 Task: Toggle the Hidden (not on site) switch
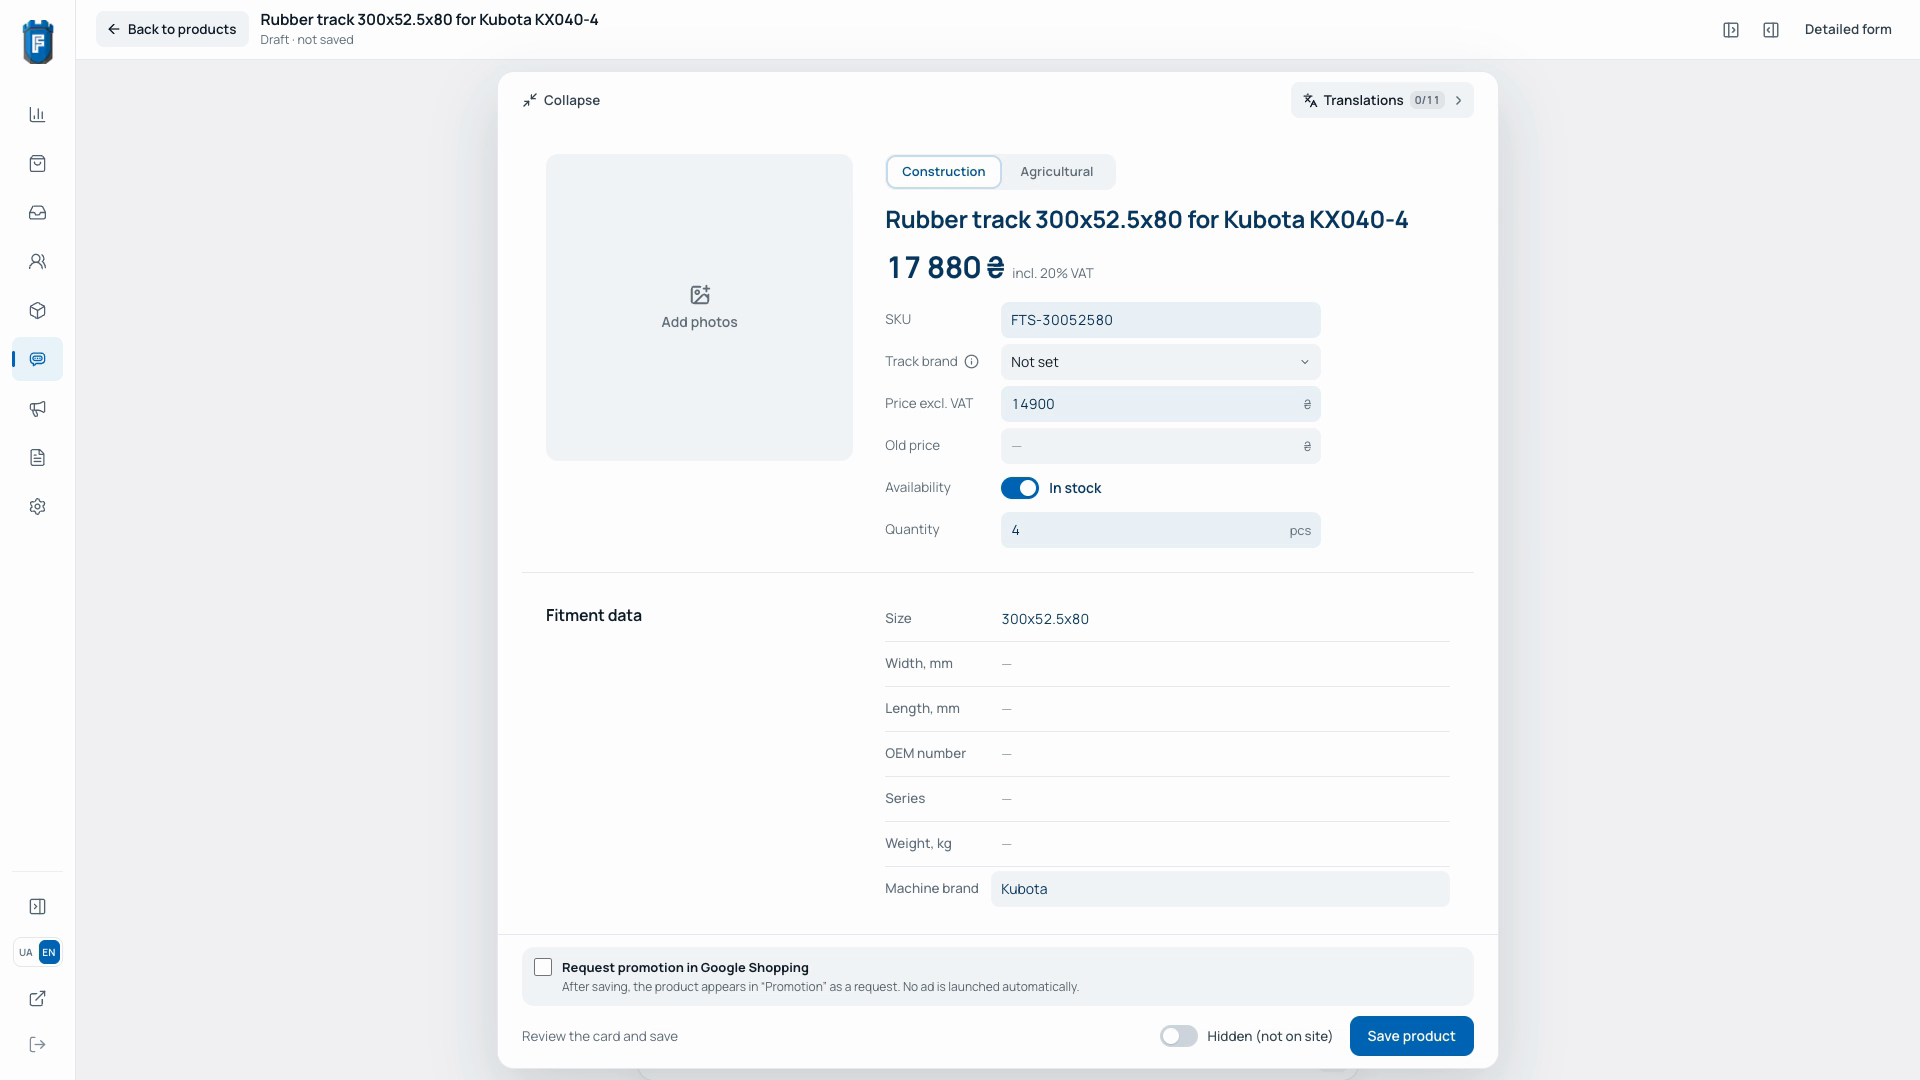(1178, 1037)
